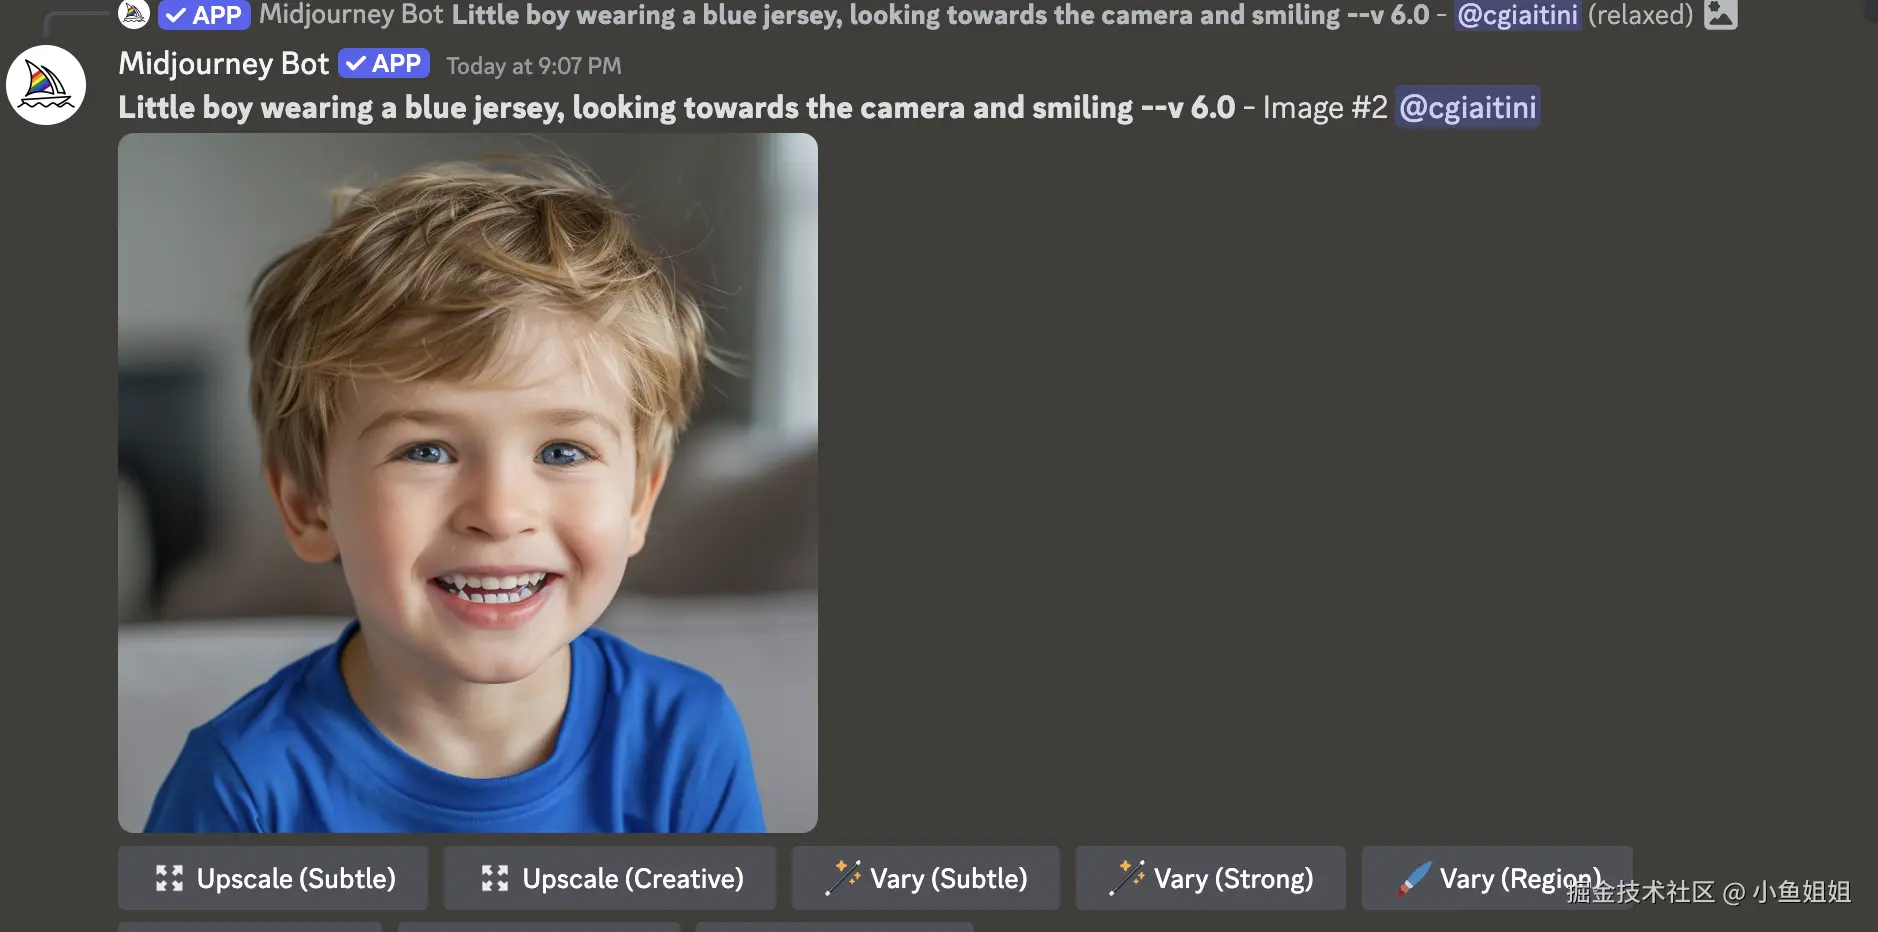The image size is (1878, 932).
Task: Click the image attachment icon in reply line
Action: pos(1720,14)
